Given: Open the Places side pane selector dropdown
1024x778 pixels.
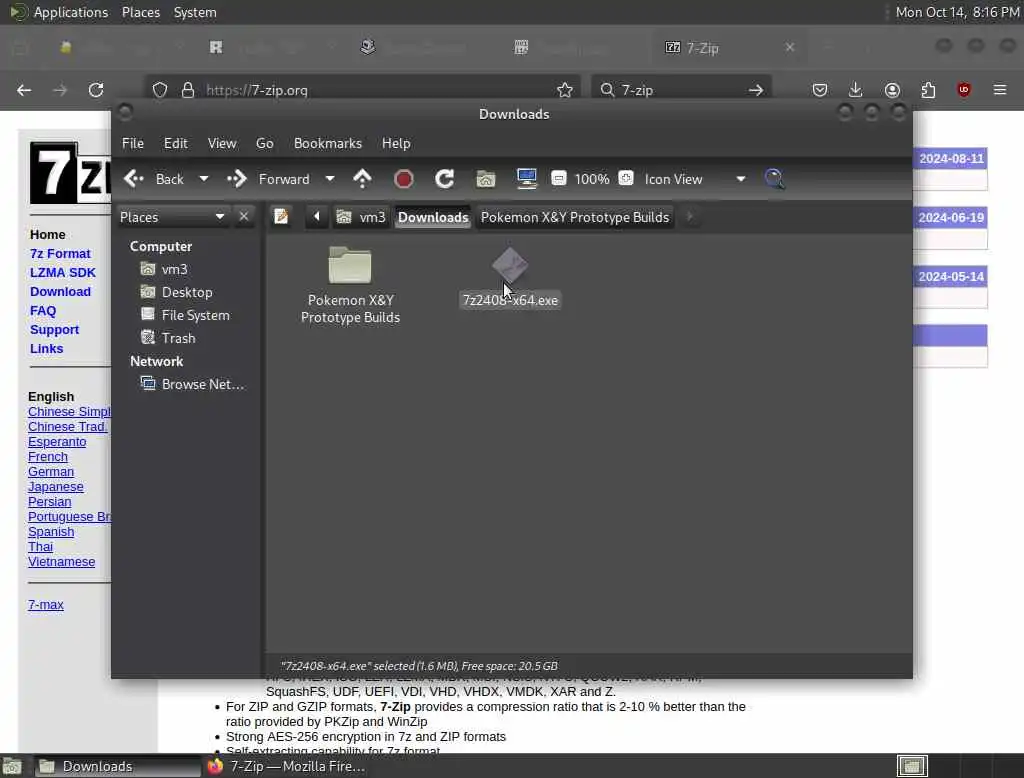Looking at the screenshot, I should click(x=172, y=217).
